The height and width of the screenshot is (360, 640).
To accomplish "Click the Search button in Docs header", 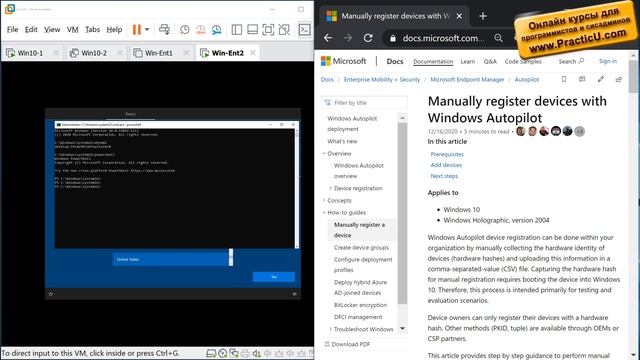I will (x=571, y=61).
